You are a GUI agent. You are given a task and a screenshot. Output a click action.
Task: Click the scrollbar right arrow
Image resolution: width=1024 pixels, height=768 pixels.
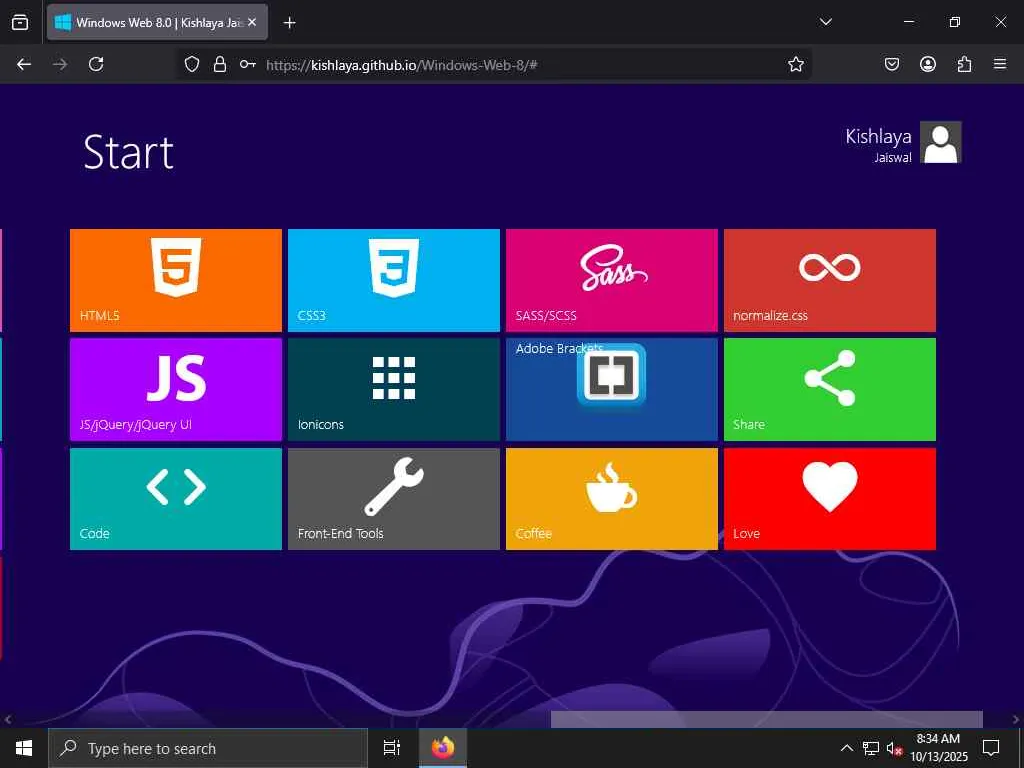tap(1016, 720)
